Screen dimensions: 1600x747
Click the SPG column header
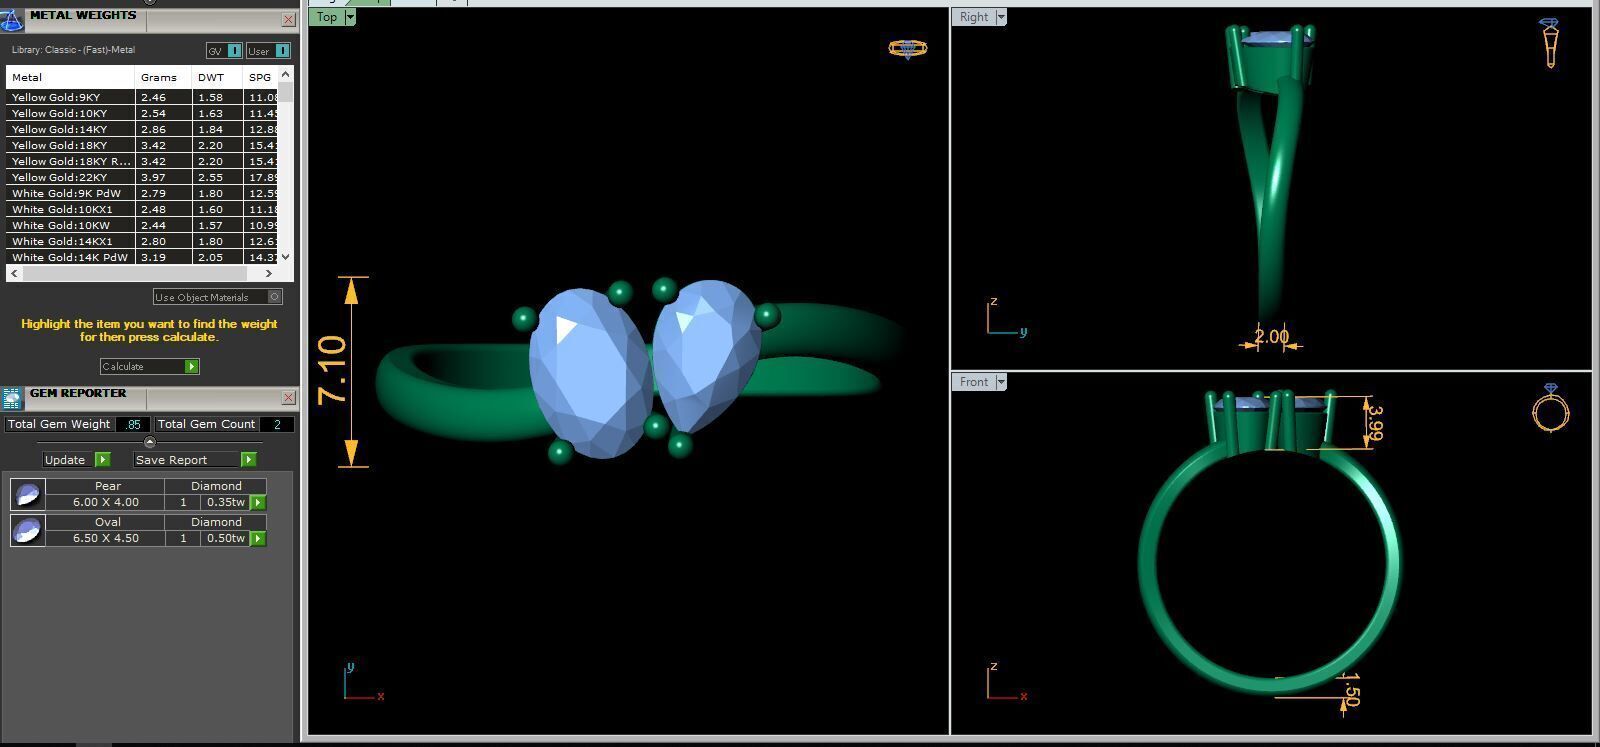click(260, 77)
